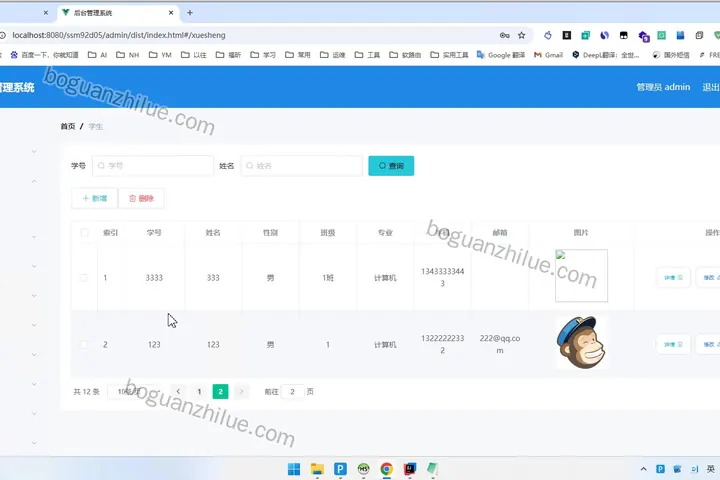Open the 国外短信 bookmark
Viewport: 720px width, 480px height.
pos(671,55)
